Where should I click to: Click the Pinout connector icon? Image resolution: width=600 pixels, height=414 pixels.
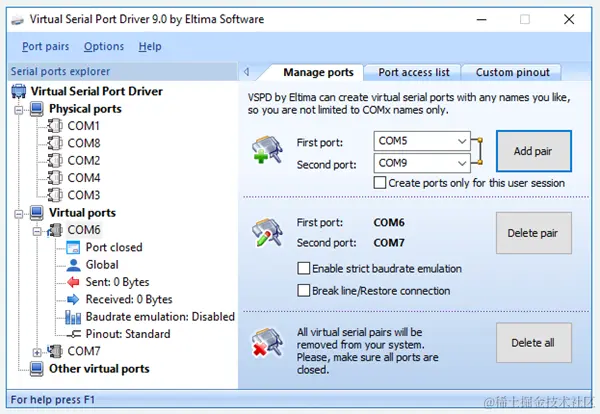click(73, 334)
